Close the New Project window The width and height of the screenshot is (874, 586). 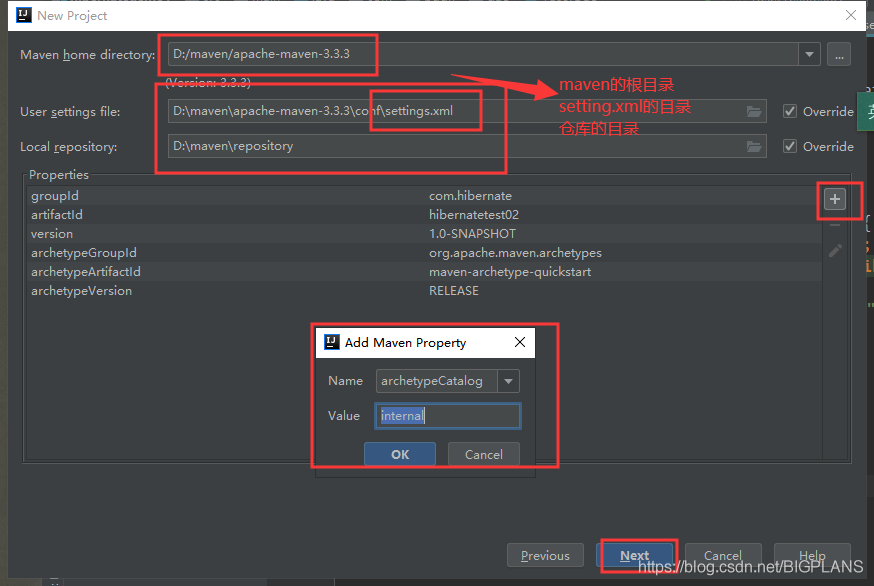click(x=851, y=15)
